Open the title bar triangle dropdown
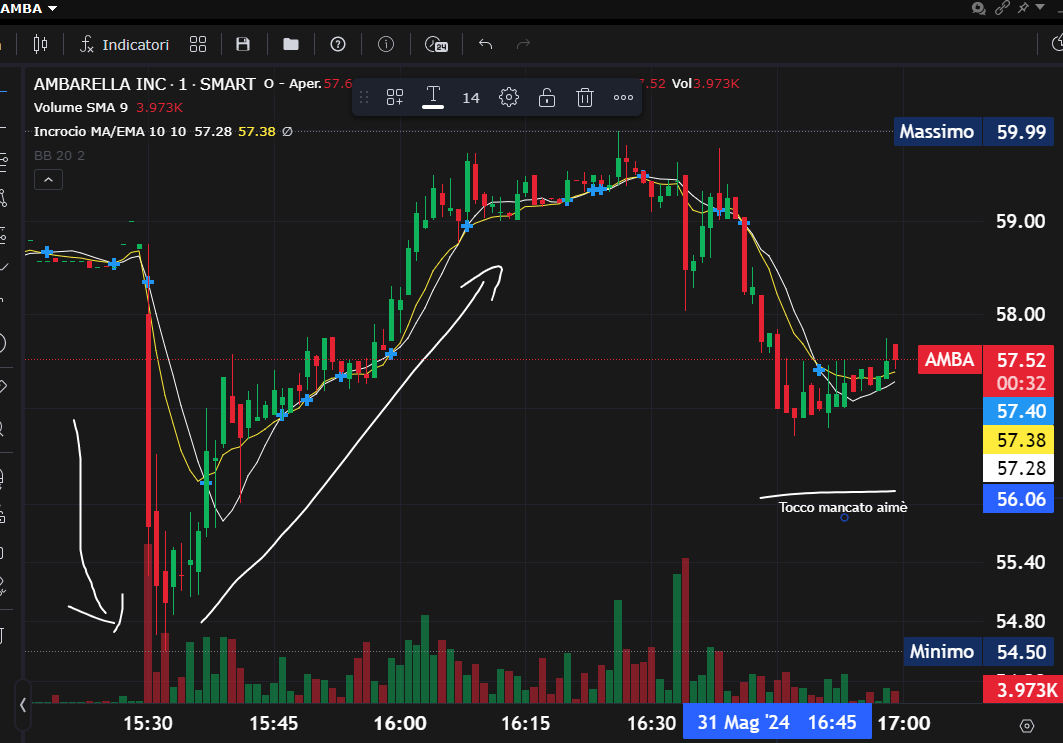This screenshot has height=743, width=1063. click(x=1040, y=7)
